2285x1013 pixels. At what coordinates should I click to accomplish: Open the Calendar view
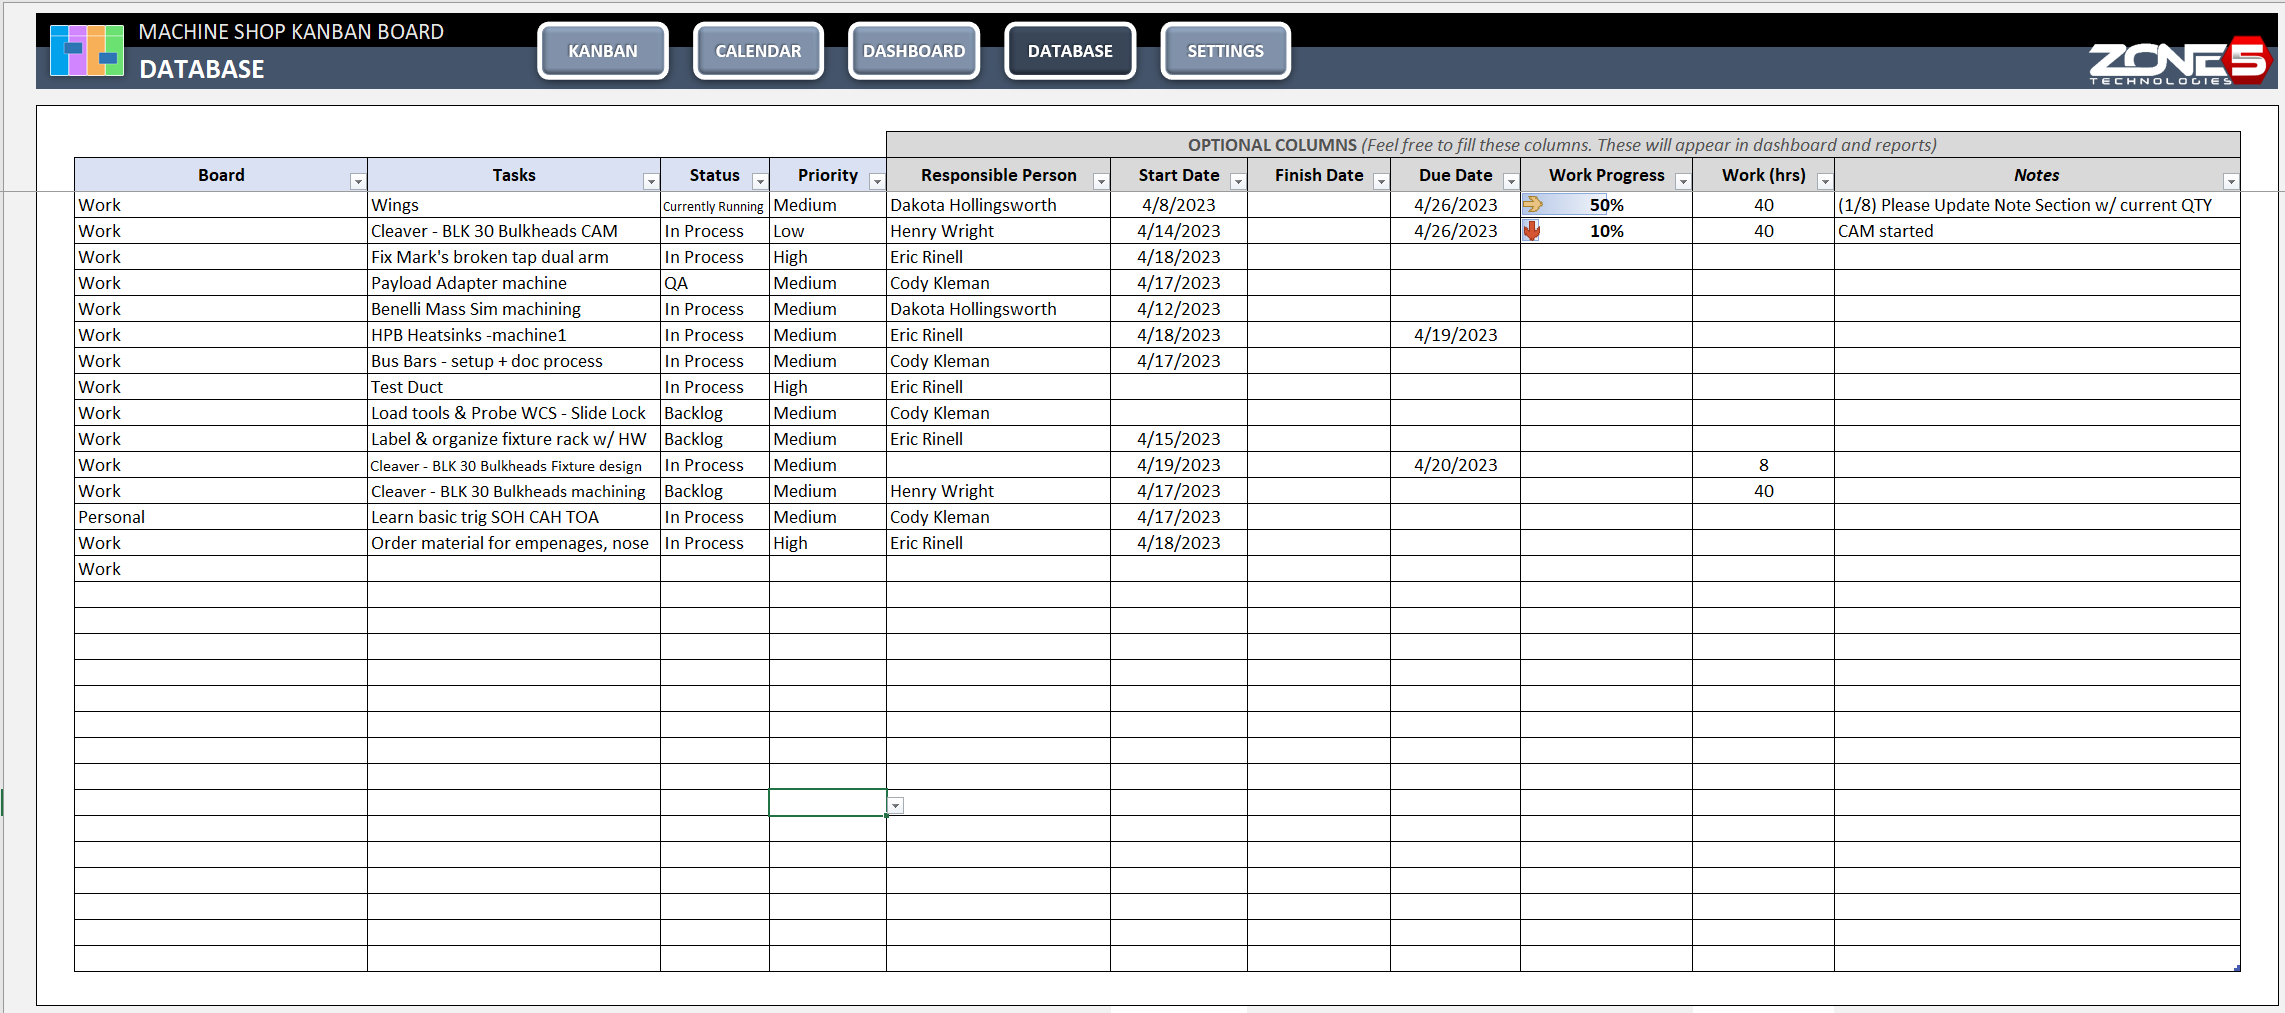pyautogui.click(x=757, y=50)
